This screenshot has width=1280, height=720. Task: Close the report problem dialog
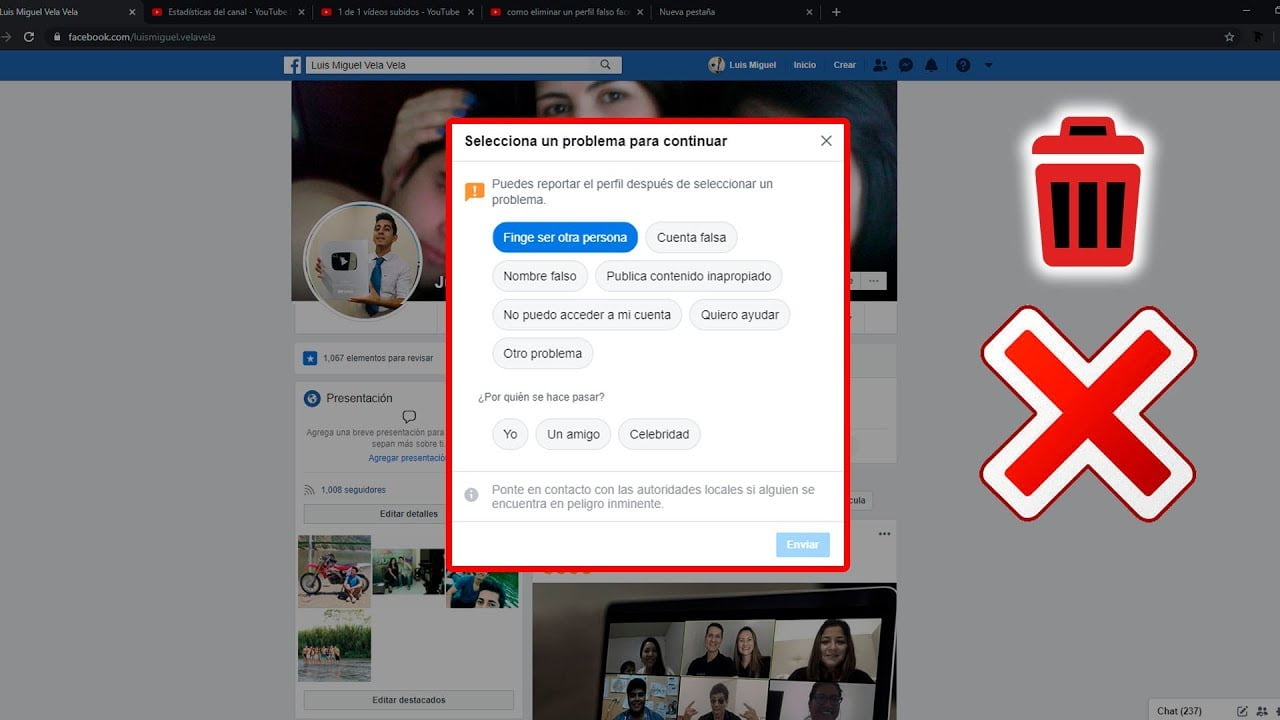tap(826, 141)
